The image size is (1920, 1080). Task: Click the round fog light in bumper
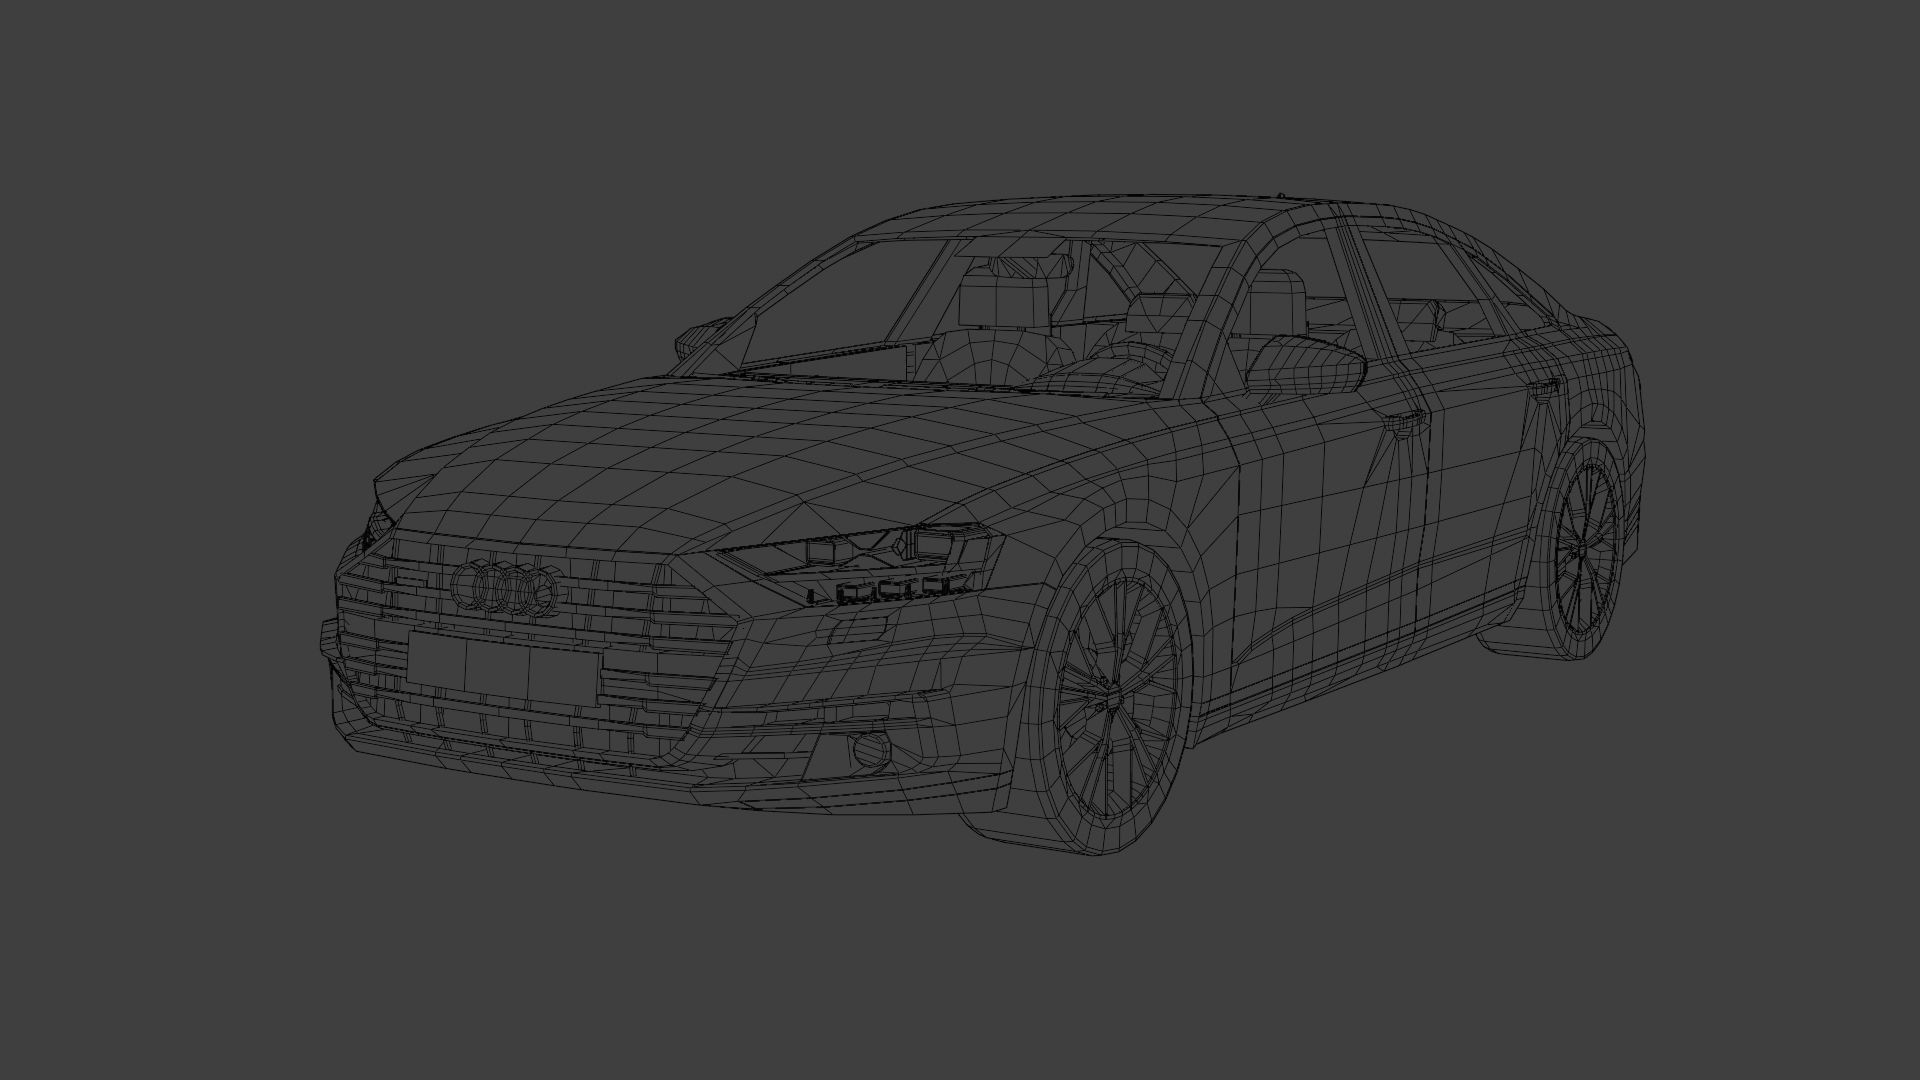869,748
